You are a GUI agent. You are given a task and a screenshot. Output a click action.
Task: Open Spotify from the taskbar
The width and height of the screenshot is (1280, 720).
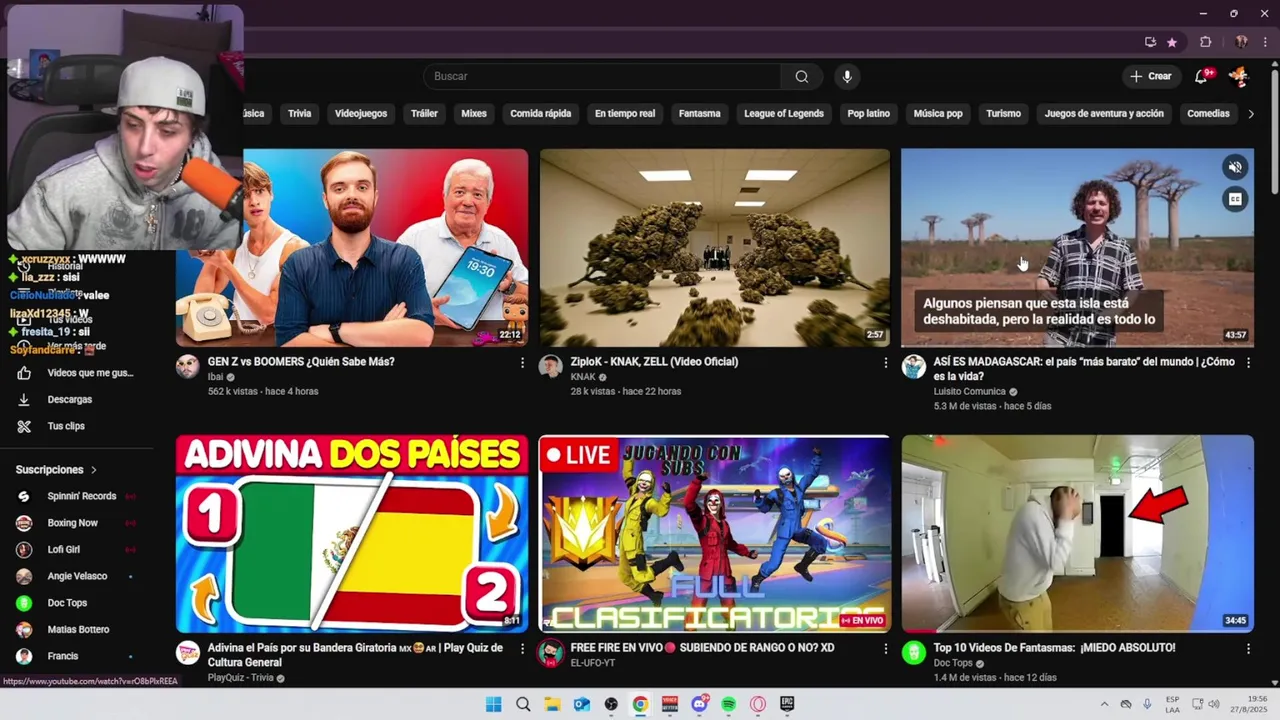tap(728, 704)
